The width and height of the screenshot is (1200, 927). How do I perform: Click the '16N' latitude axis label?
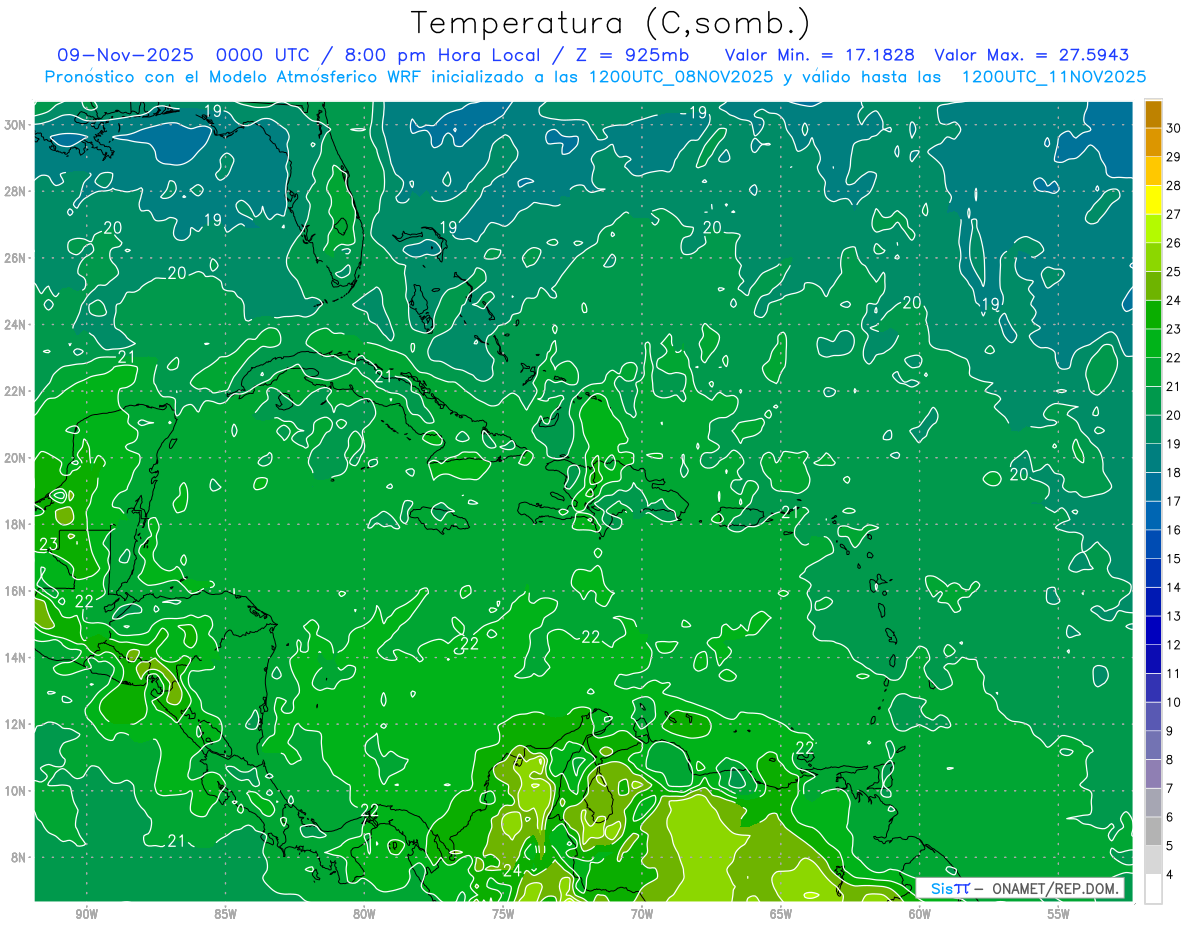(15, 590)
